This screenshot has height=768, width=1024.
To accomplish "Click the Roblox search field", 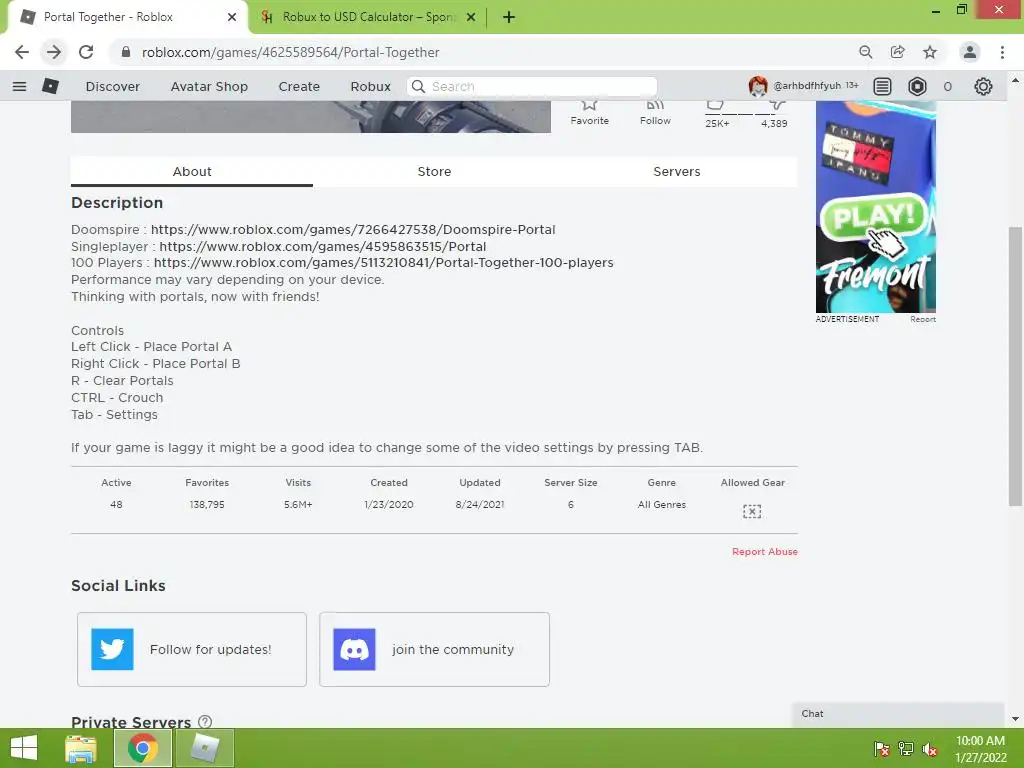I will [x=532, y=86].
